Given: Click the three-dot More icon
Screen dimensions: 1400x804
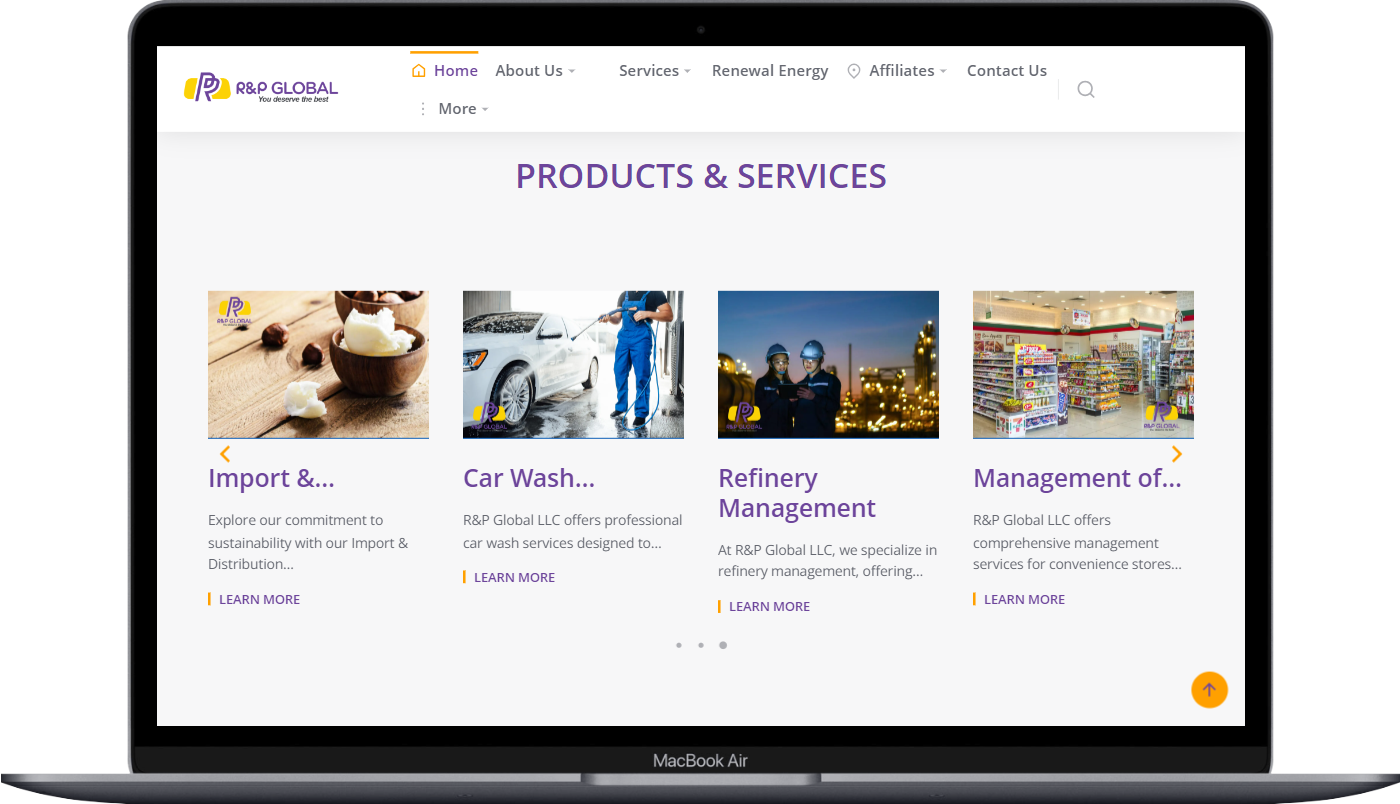Looking at the screenshot, I should (422, 109).
